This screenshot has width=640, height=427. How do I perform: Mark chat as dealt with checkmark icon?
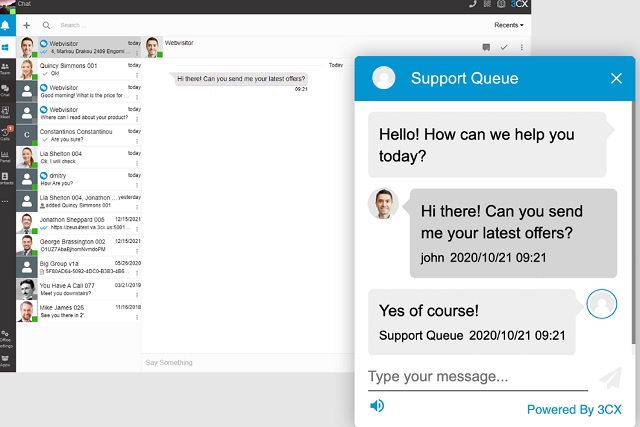504,47
